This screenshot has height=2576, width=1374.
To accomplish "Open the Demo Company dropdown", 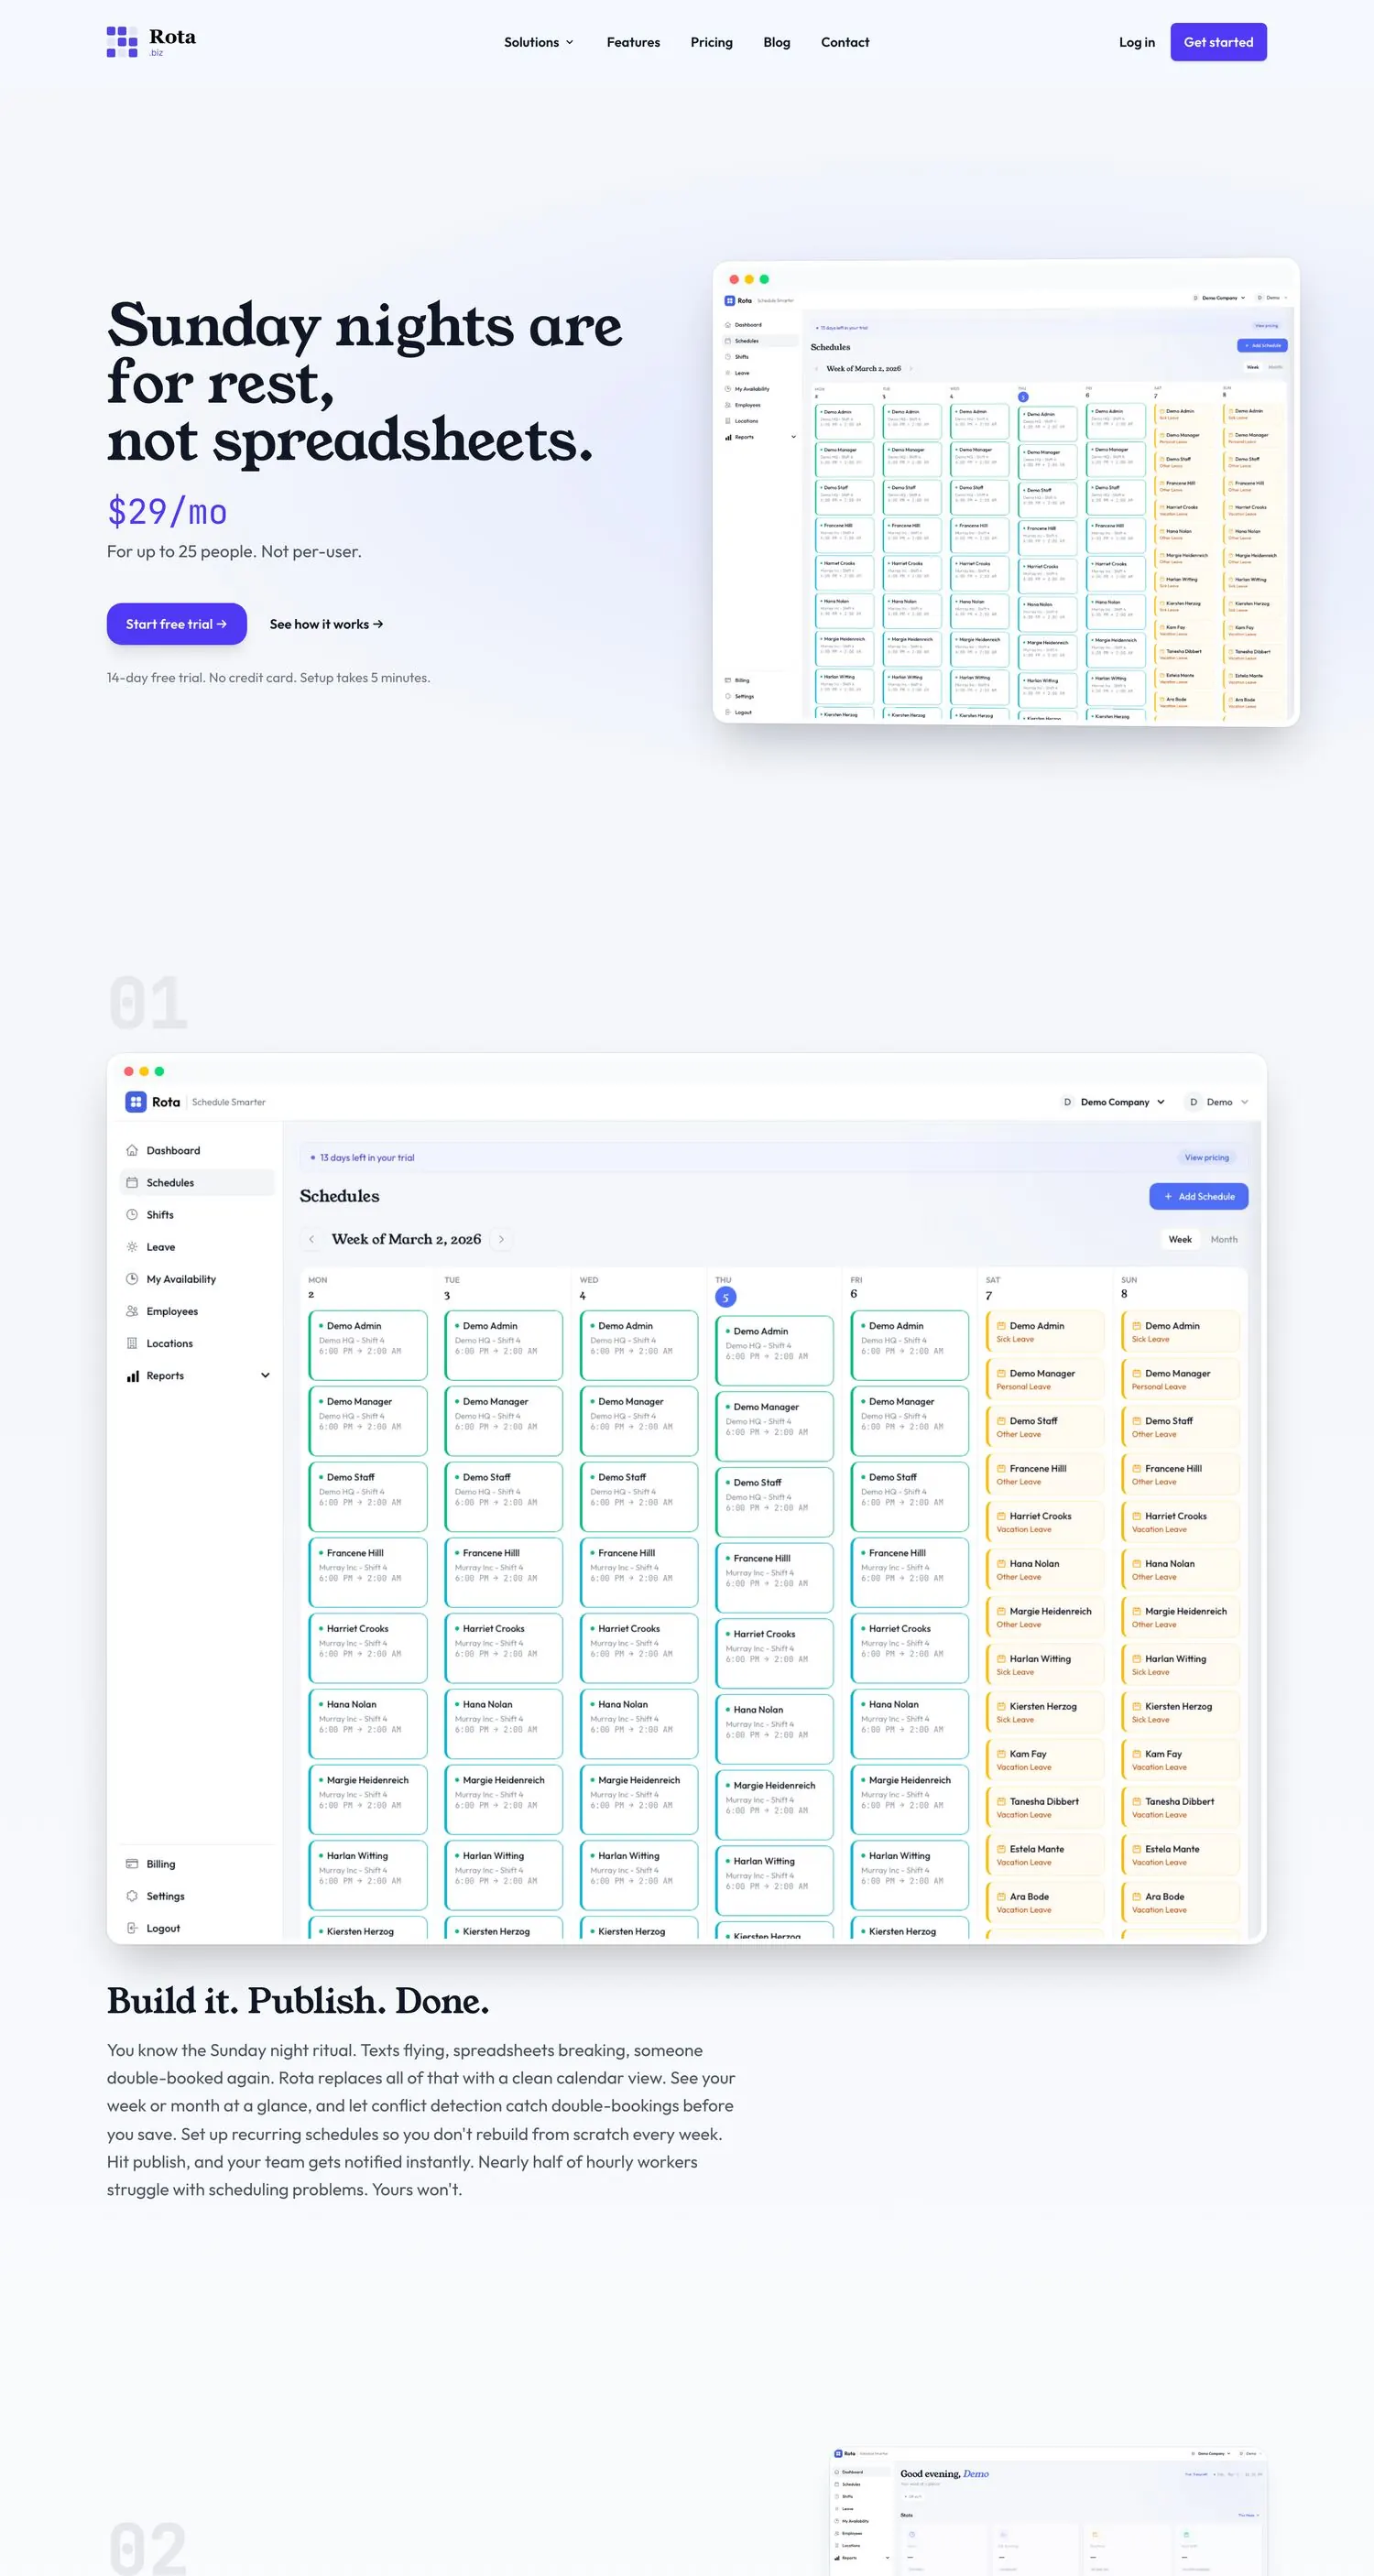I will [x=1113, y=1102].
